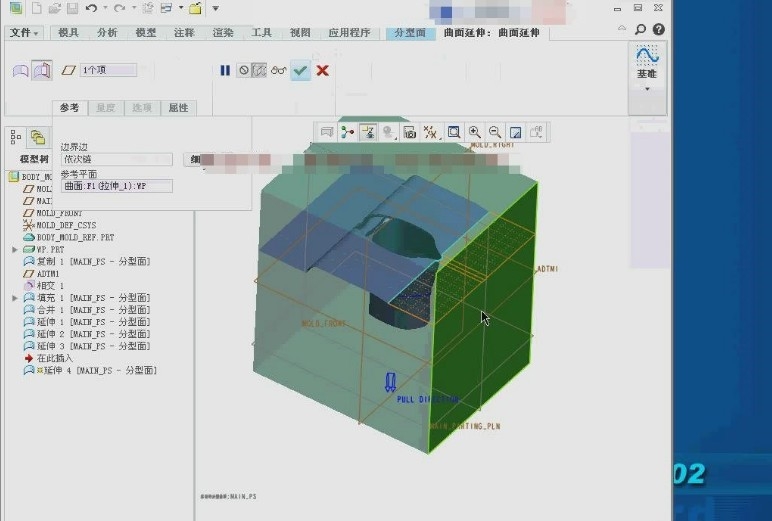Select the 曲面延伸 dashboard tab
772x521 pixels.
491,33
